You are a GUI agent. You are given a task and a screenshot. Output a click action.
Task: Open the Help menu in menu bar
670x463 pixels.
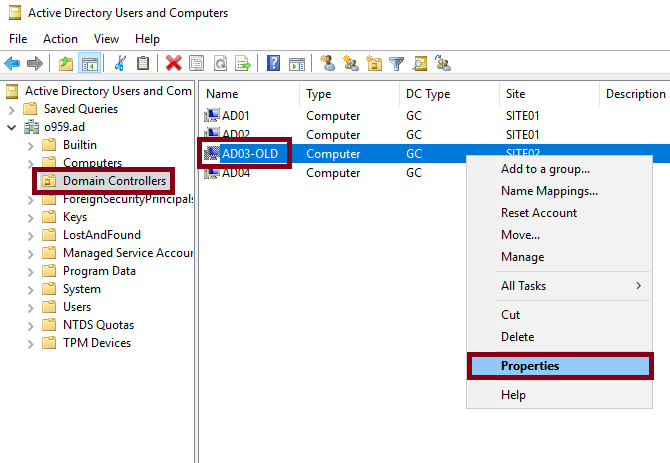pos(147,39)
